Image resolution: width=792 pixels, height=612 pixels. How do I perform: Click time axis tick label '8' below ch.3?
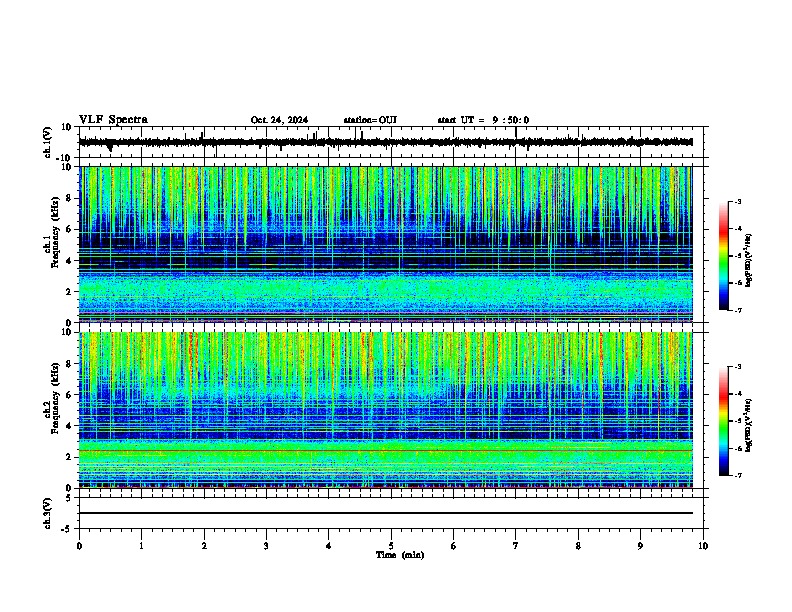(578, 546)
